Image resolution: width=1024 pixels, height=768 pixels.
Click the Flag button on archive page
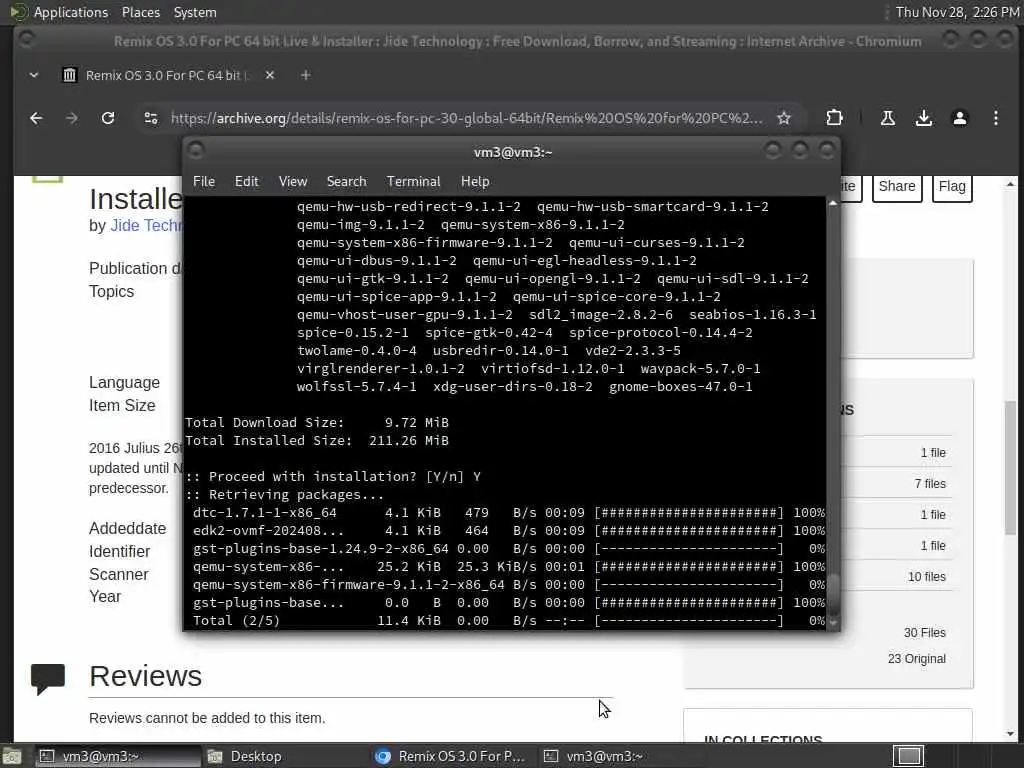click(x=952, y=187)
